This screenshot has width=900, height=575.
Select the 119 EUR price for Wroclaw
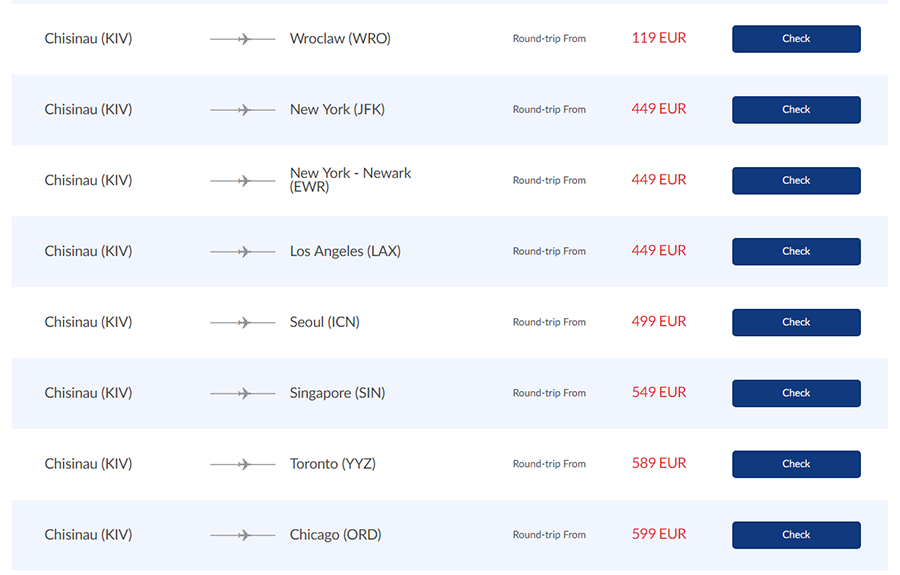pos(659,38)
